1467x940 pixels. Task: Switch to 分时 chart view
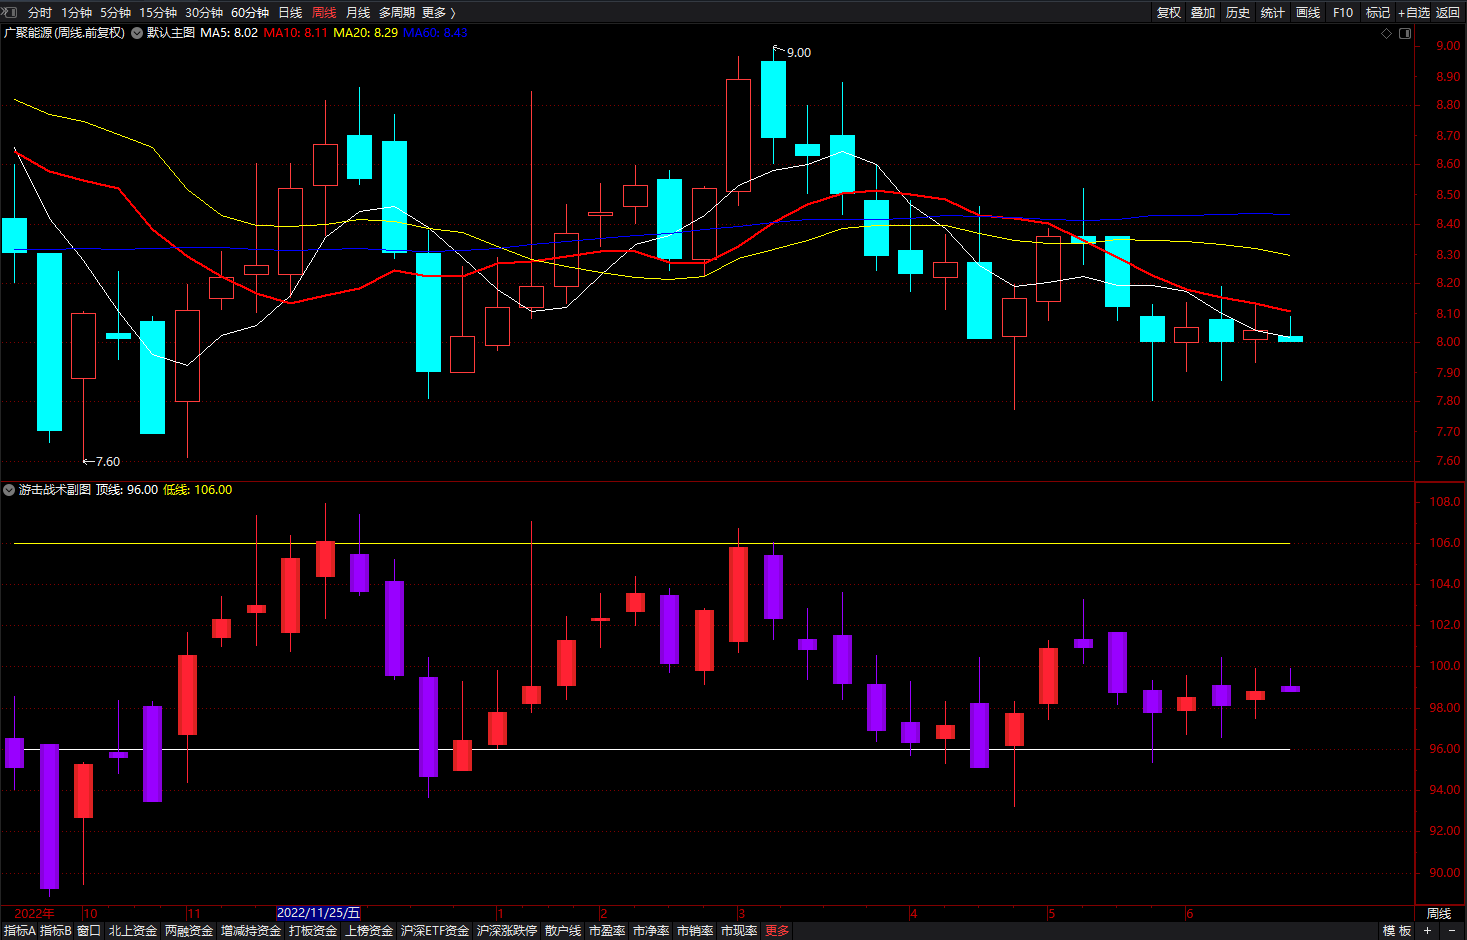coord(40,12)
